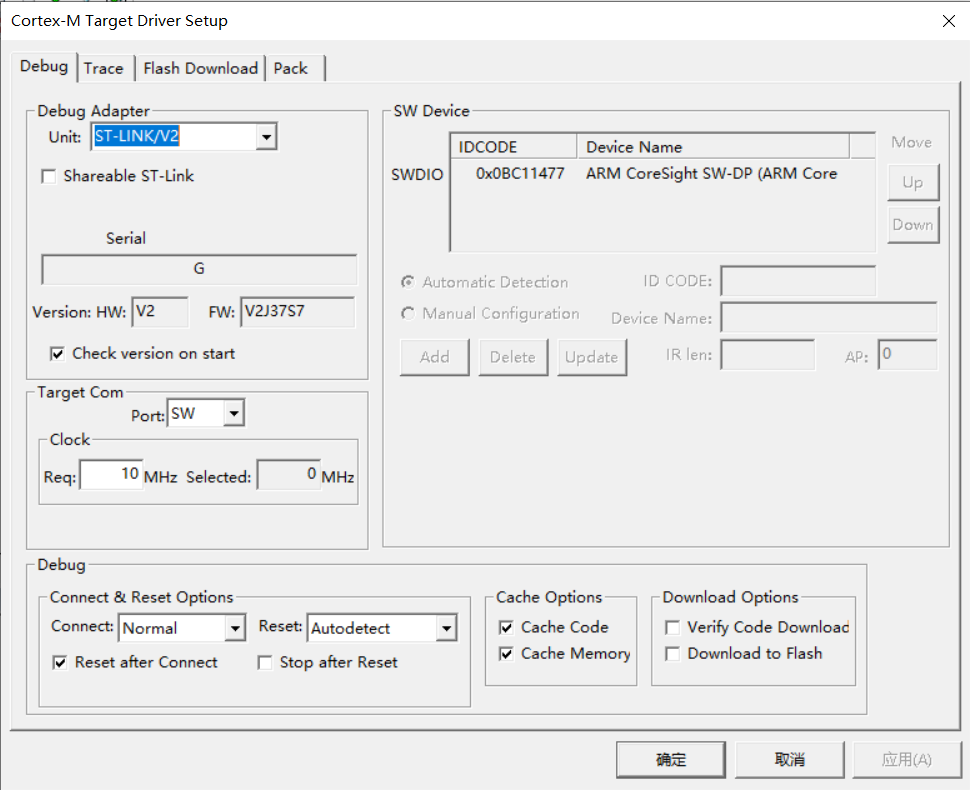970x790 pixels.
Task: Disable the Cache Code option
Action: pos(506,628)
